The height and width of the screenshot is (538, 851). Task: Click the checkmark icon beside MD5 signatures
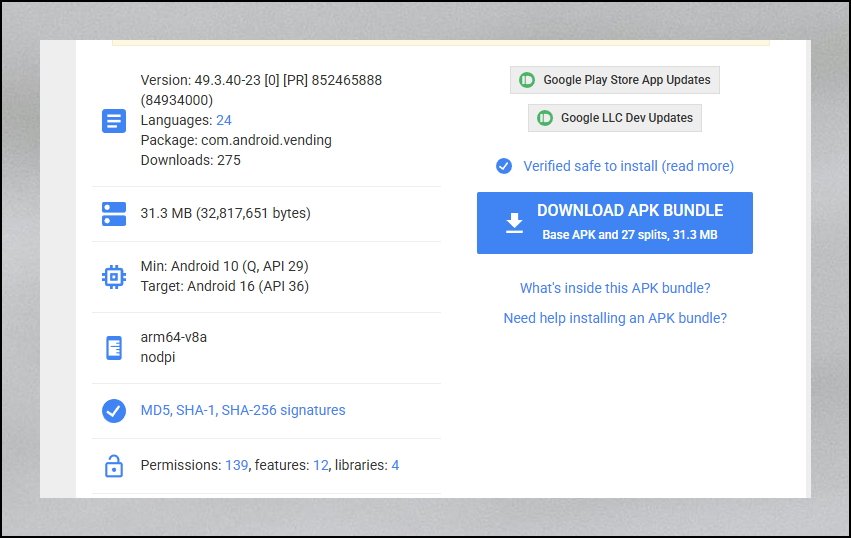pyautogui.click(x=114, y=411)
